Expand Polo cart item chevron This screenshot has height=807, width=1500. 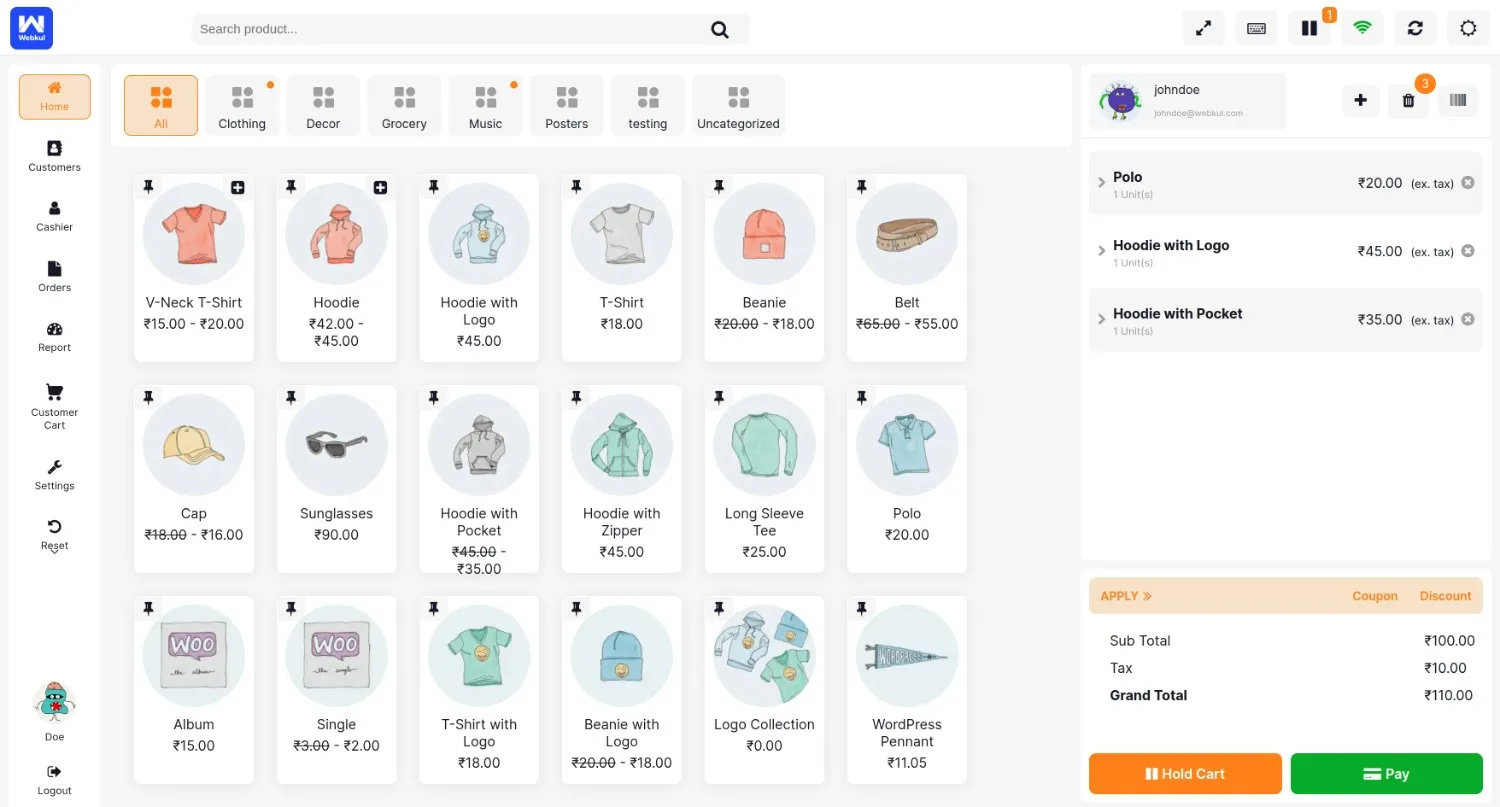(1101, 182)
